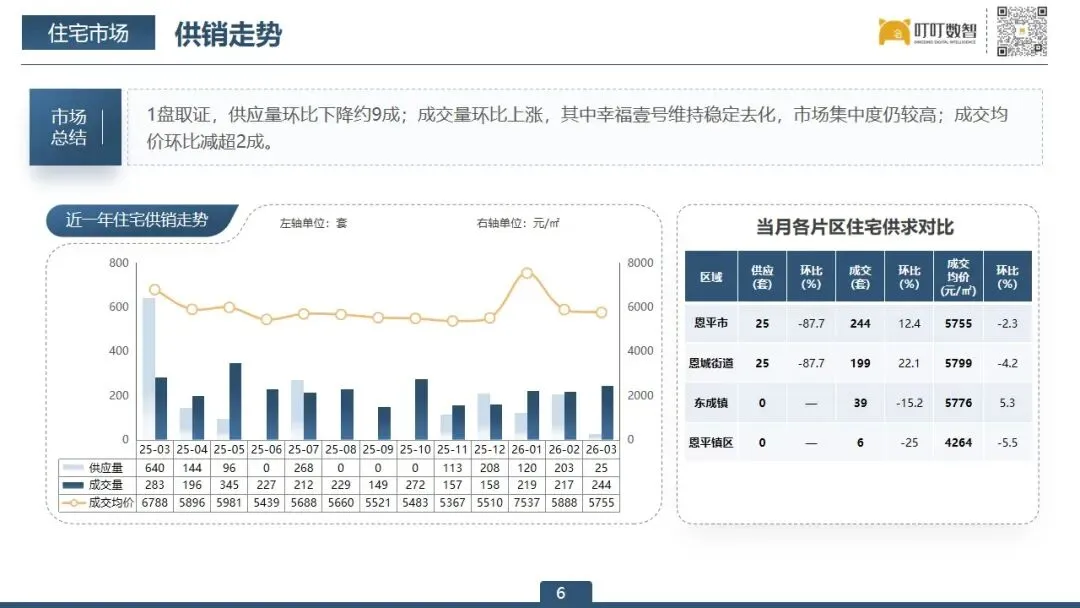Screen dimensions: 1080x608
Task: Select the 供销走势 heading
Action: tap(228, 33)
